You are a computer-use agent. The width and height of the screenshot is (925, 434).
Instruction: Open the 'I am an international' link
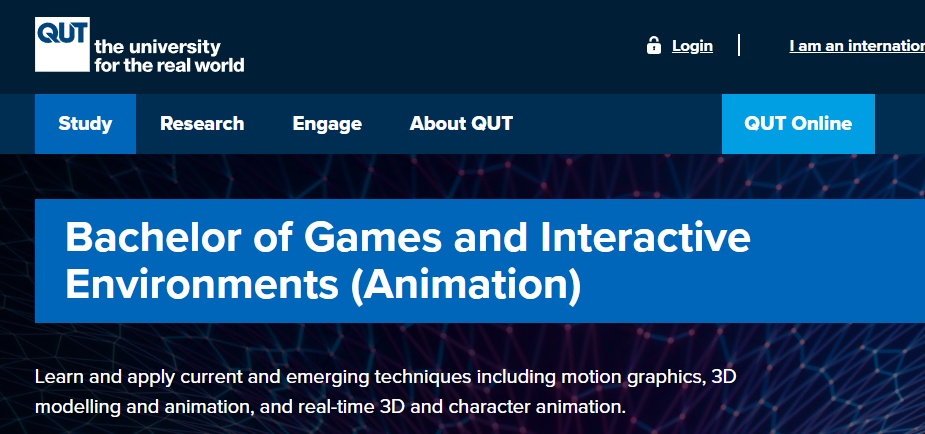tap(856, 46)
